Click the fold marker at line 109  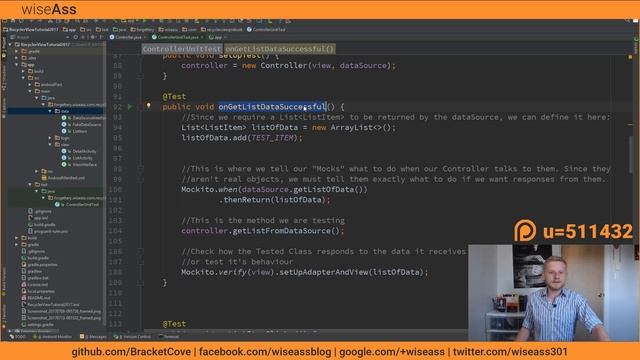[140, 282]
